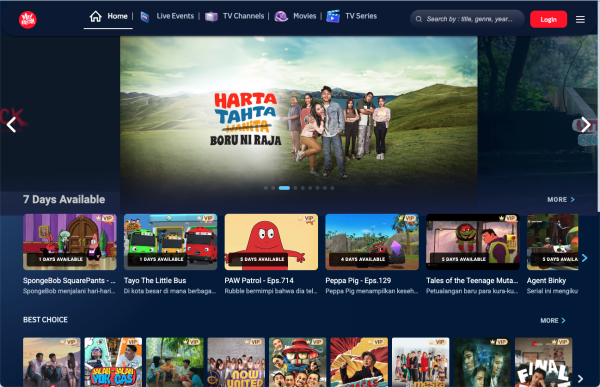Open Live Events section

[175, 16]
